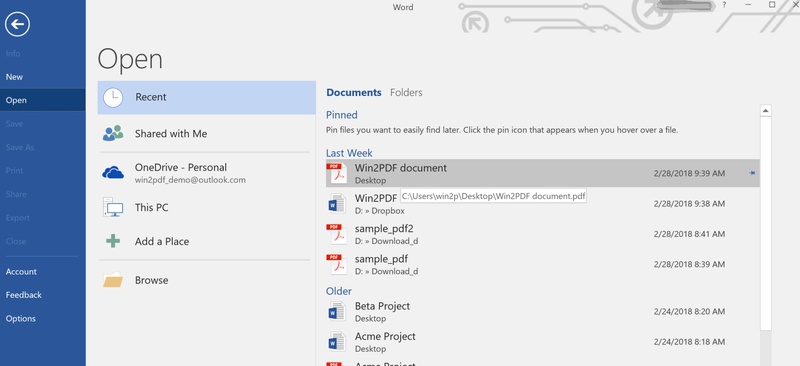
Task: Open the Win2PDF document file name
Action: (401, 167)
